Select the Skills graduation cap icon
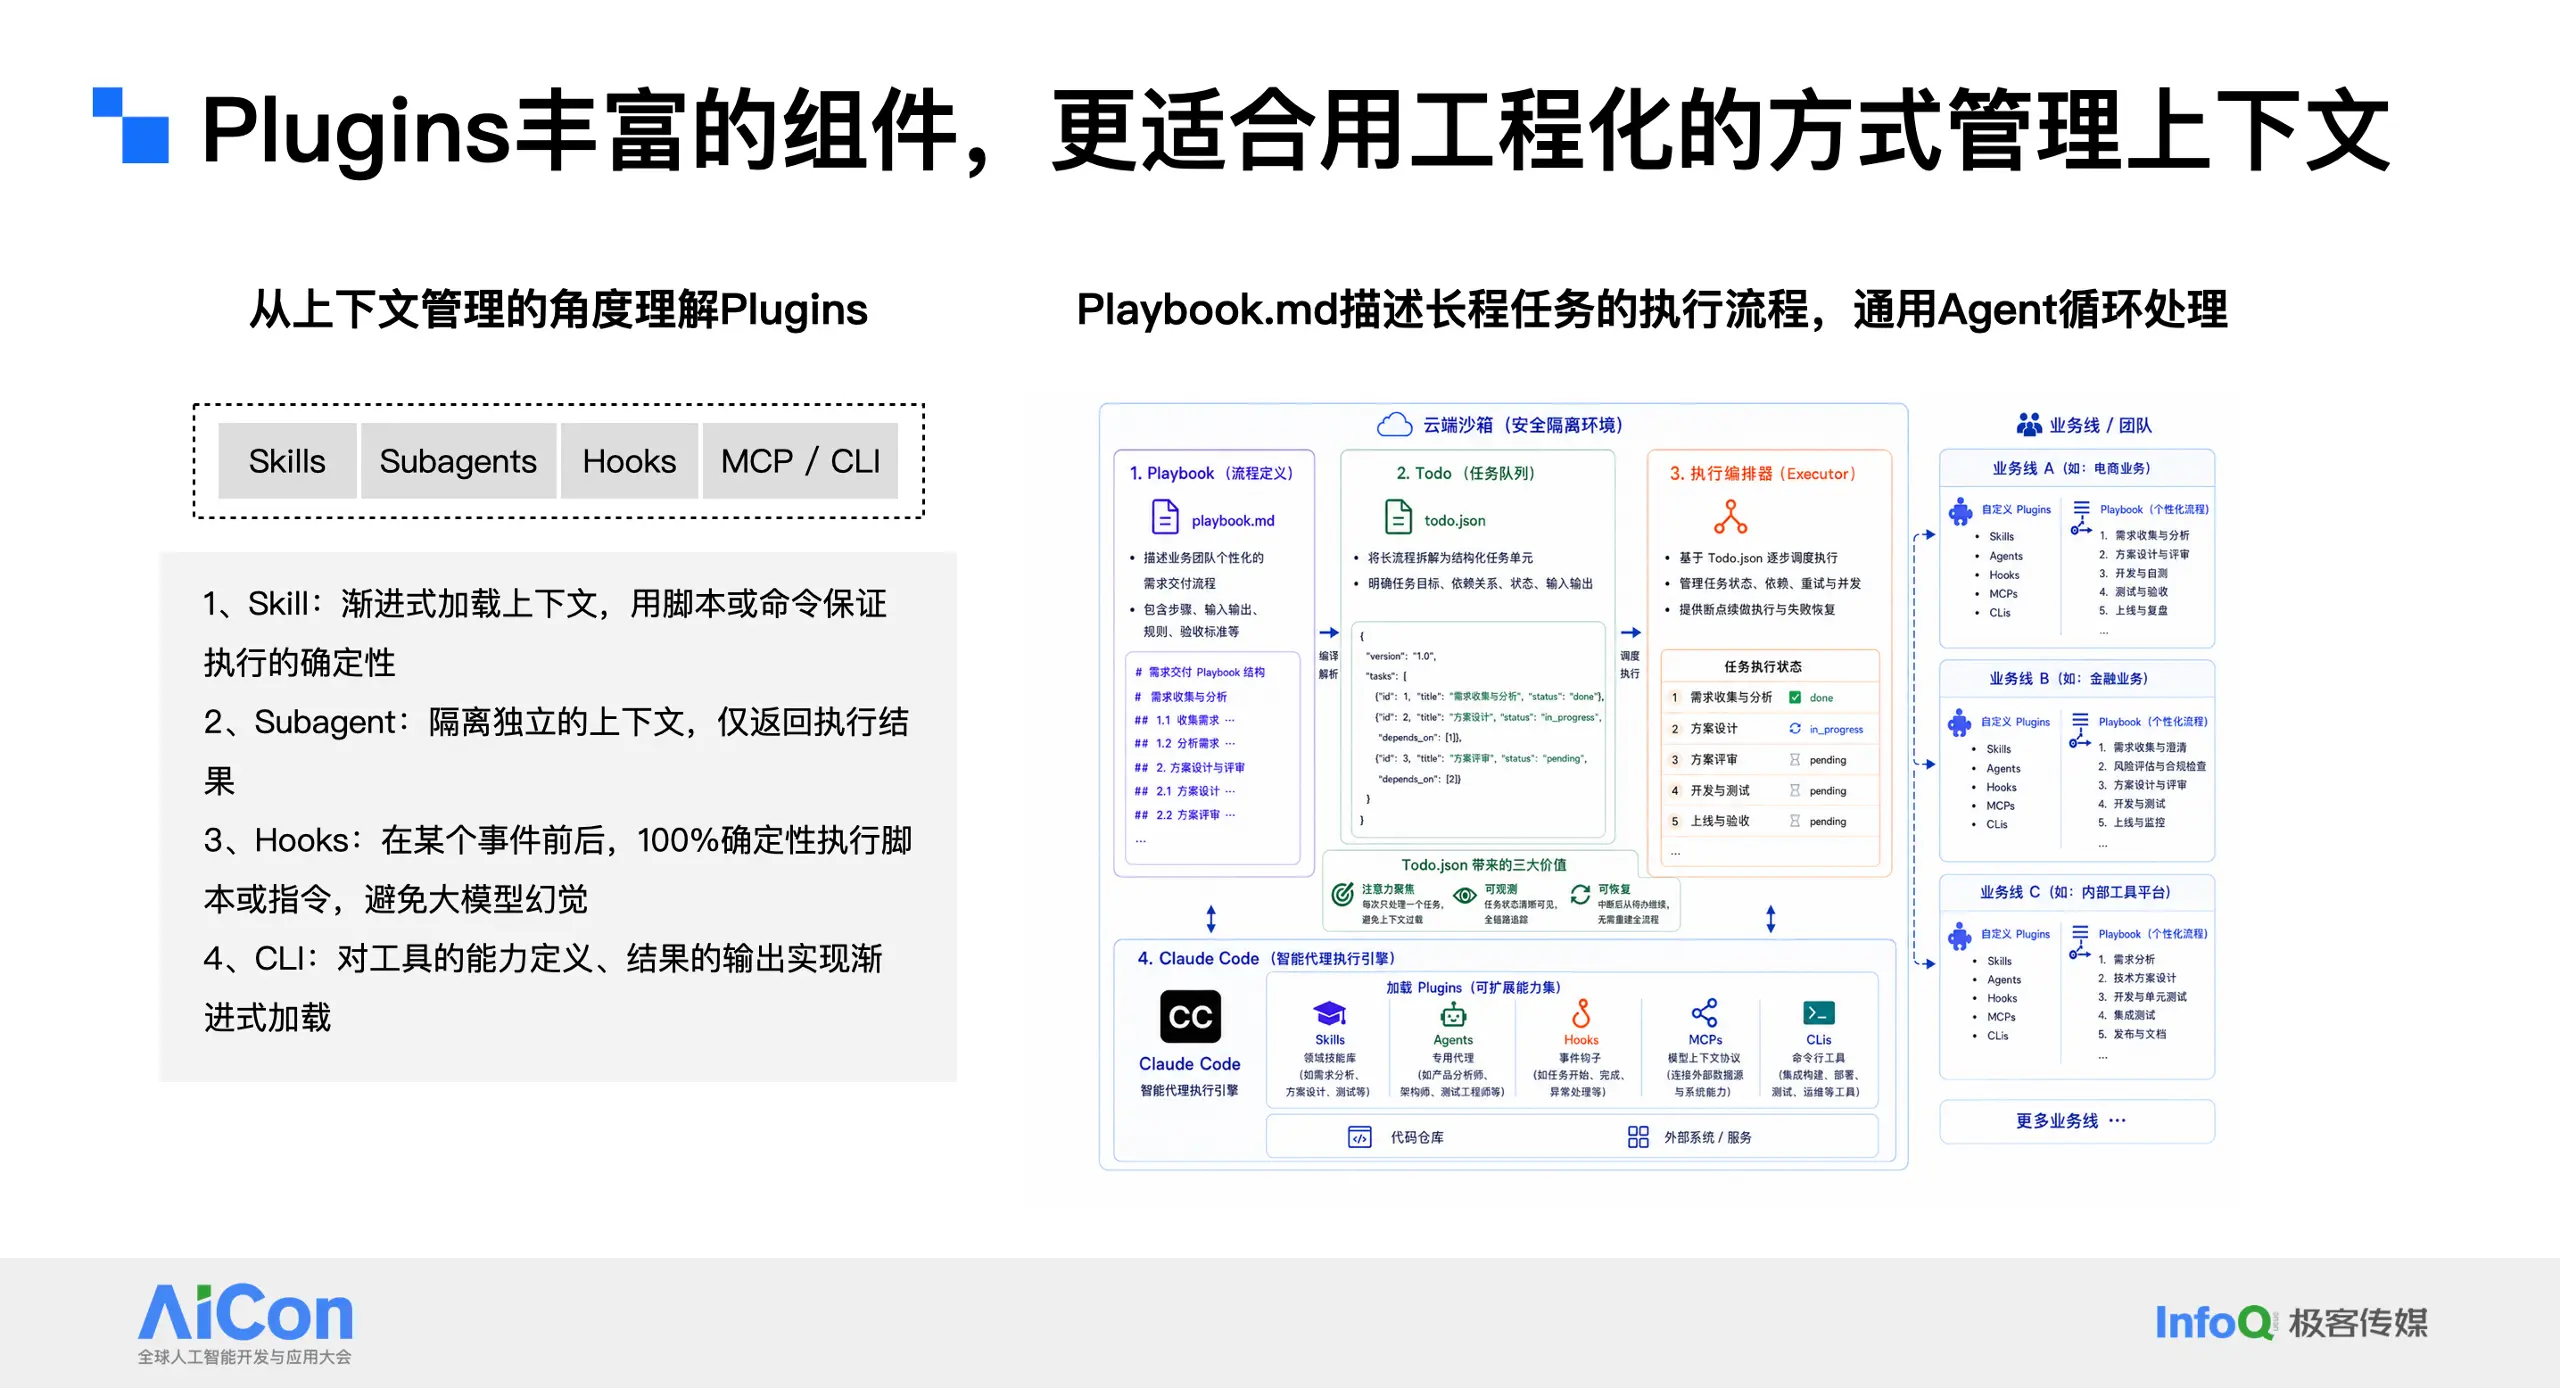Image resolution: width=2560 pixels, height=1388 pixels. pos(1329,1014)
